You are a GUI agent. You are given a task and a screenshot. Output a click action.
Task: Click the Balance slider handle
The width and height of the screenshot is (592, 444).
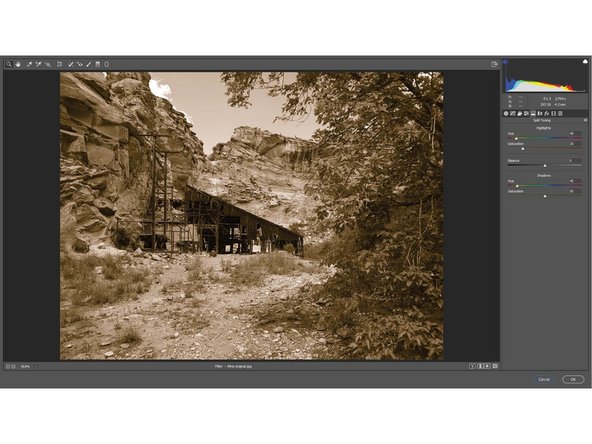pos(545,165)
